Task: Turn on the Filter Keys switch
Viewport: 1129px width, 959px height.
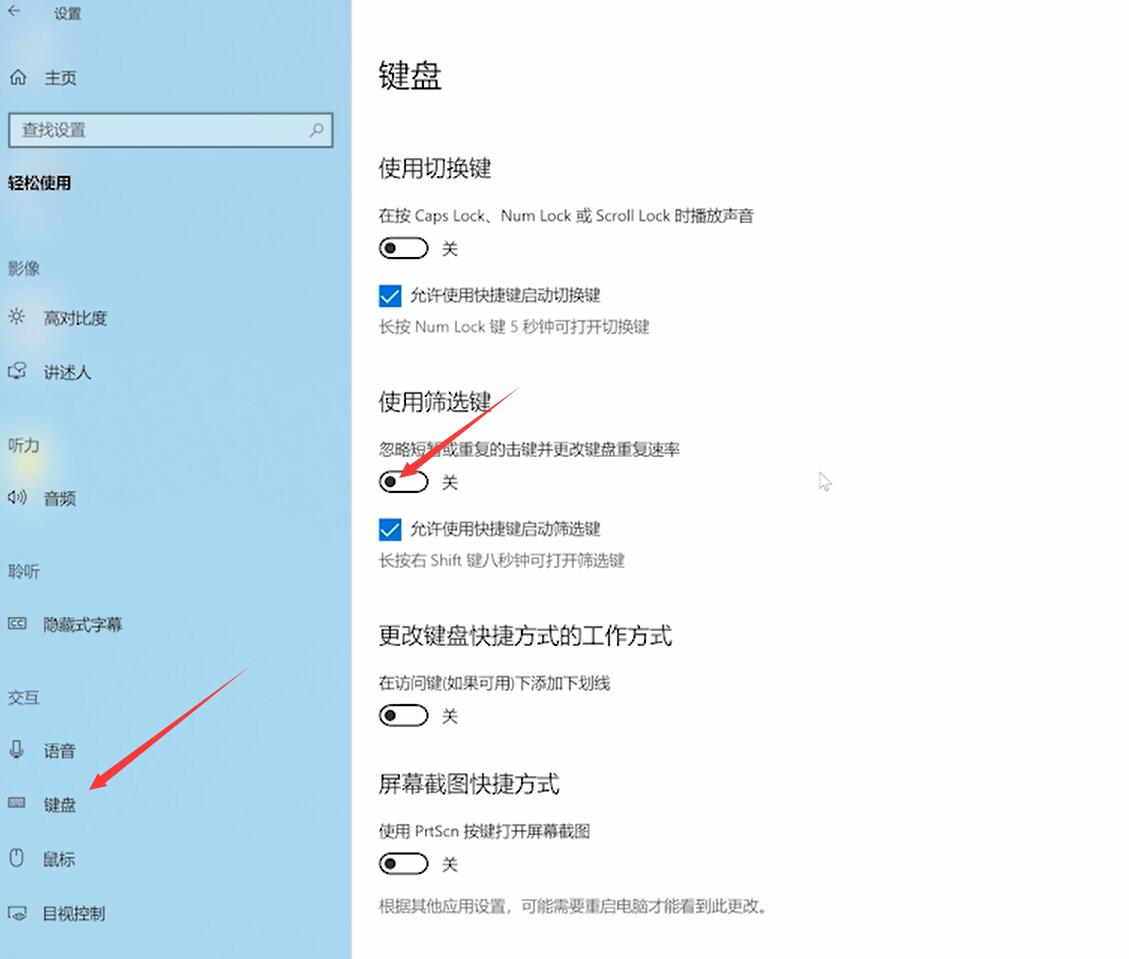Action: pos(403,482)
